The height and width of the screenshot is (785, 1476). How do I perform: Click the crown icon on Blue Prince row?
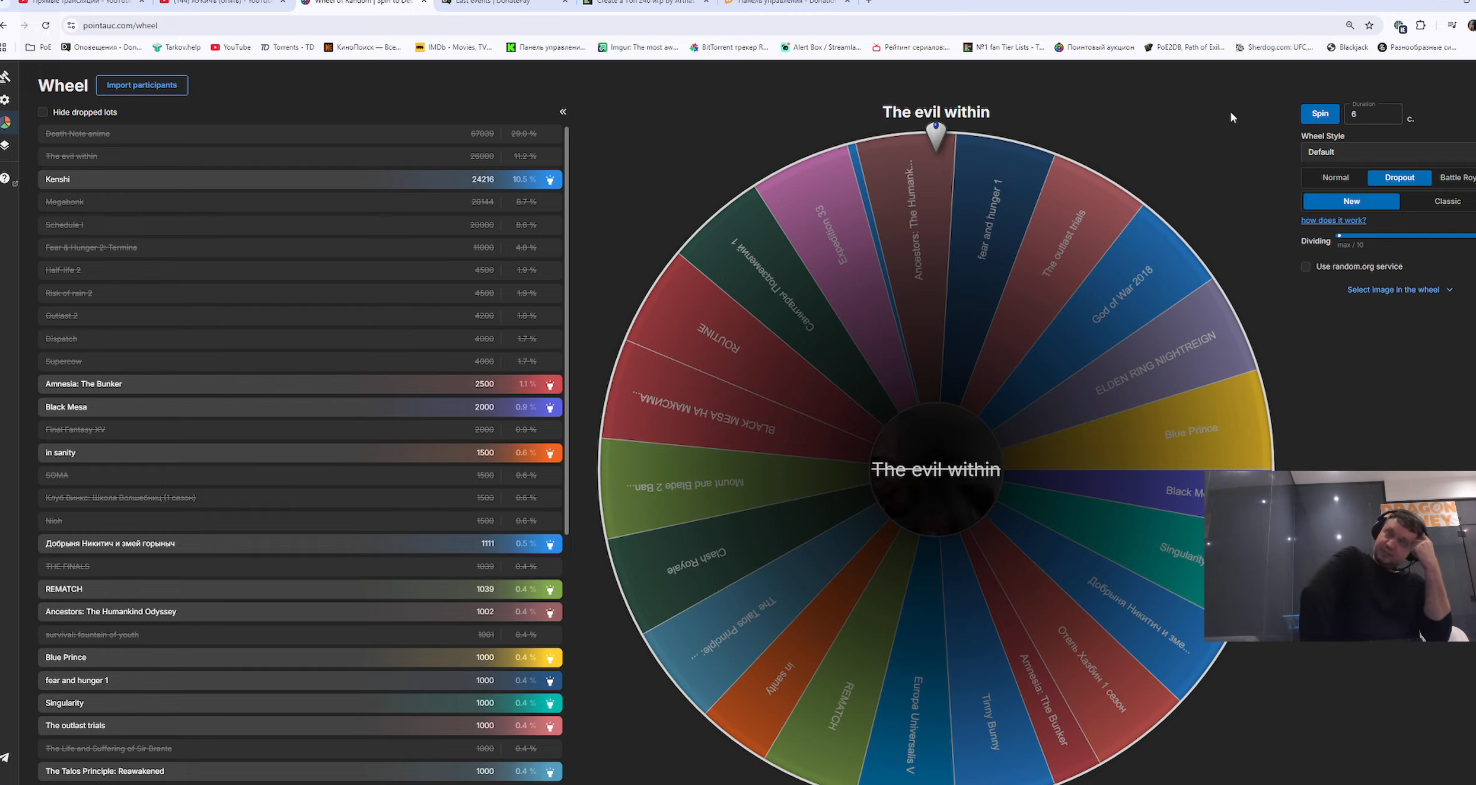tap(550, 658)
